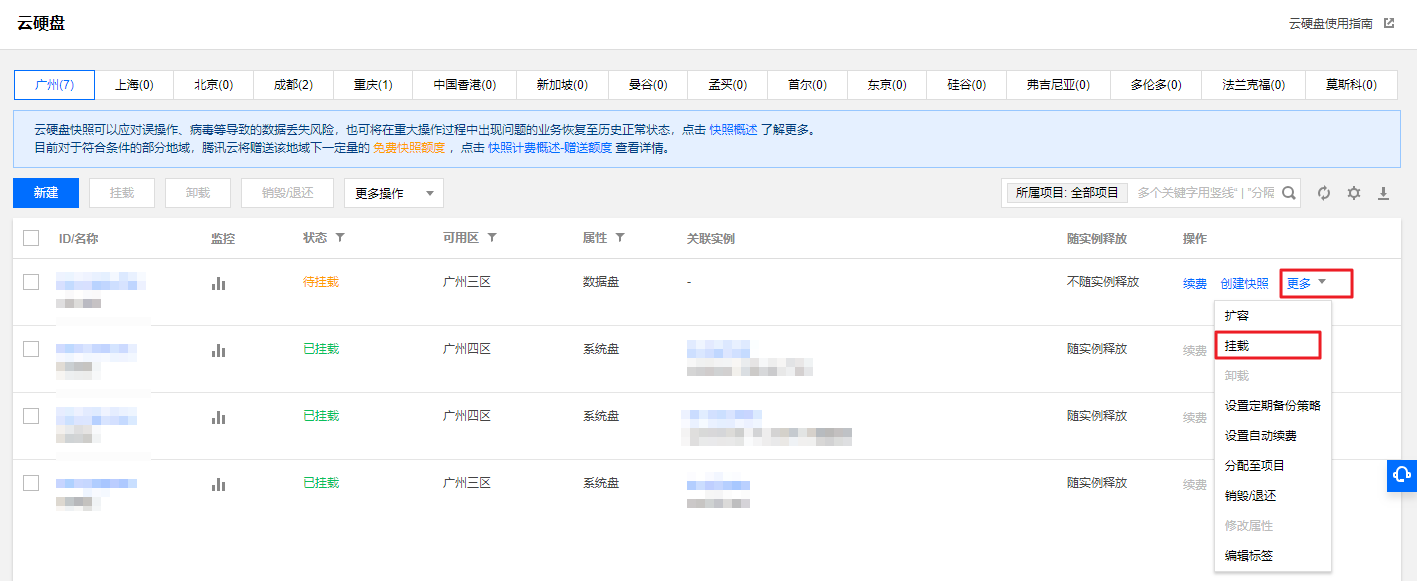Click the blue 新建 button
This screenshot has height=581, width=1417.
[x=46, y=193]
